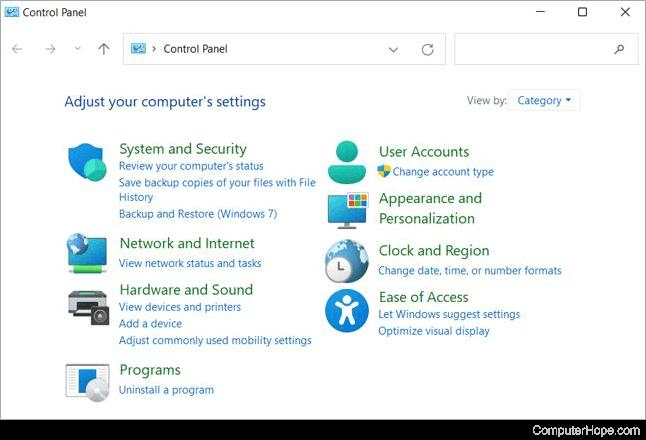Go up one level with Up arrow
Image resolution: width=646 pixels, height=440 pixels.
[104, 49]
